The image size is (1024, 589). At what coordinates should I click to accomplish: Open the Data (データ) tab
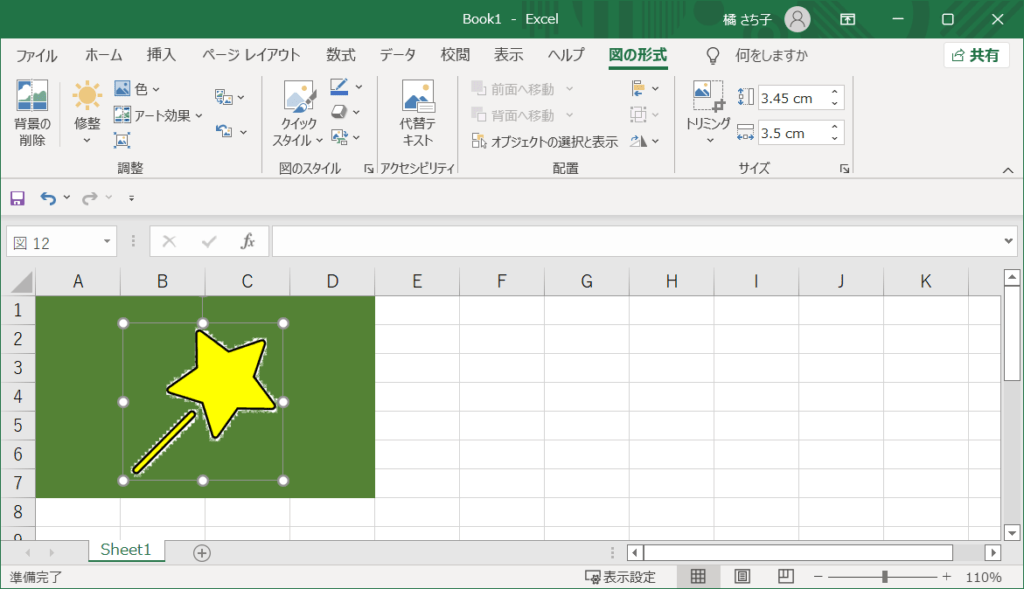click(x=398, y=55)
